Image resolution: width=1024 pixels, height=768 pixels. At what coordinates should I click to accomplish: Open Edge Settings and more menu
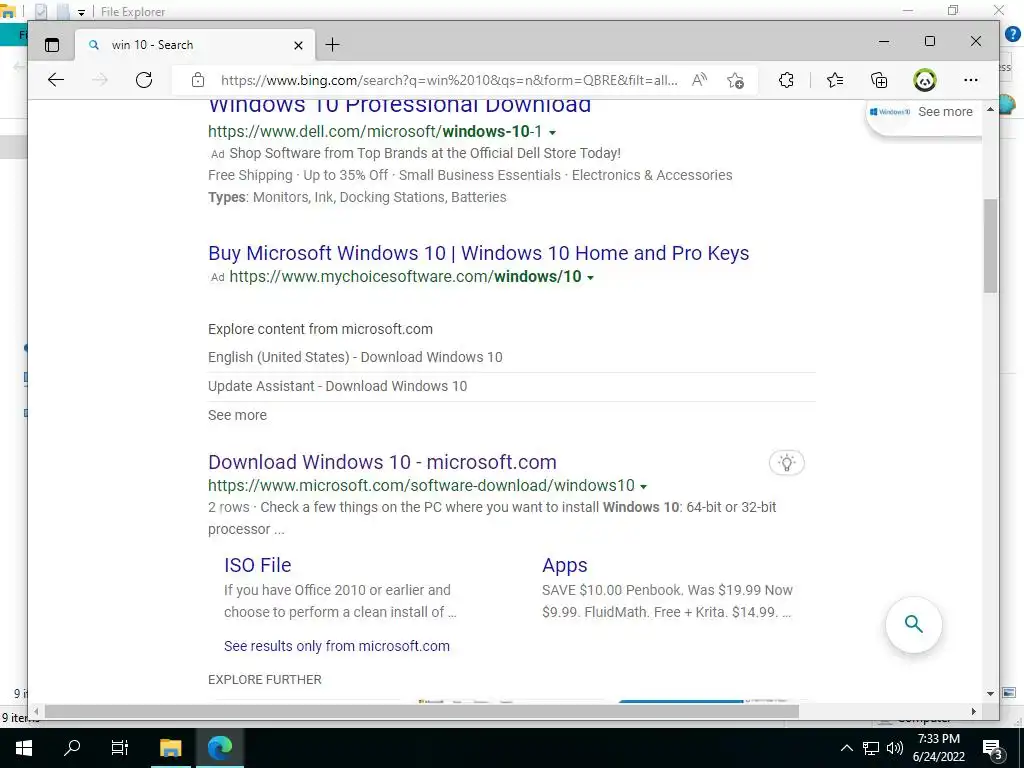point(971,80)
